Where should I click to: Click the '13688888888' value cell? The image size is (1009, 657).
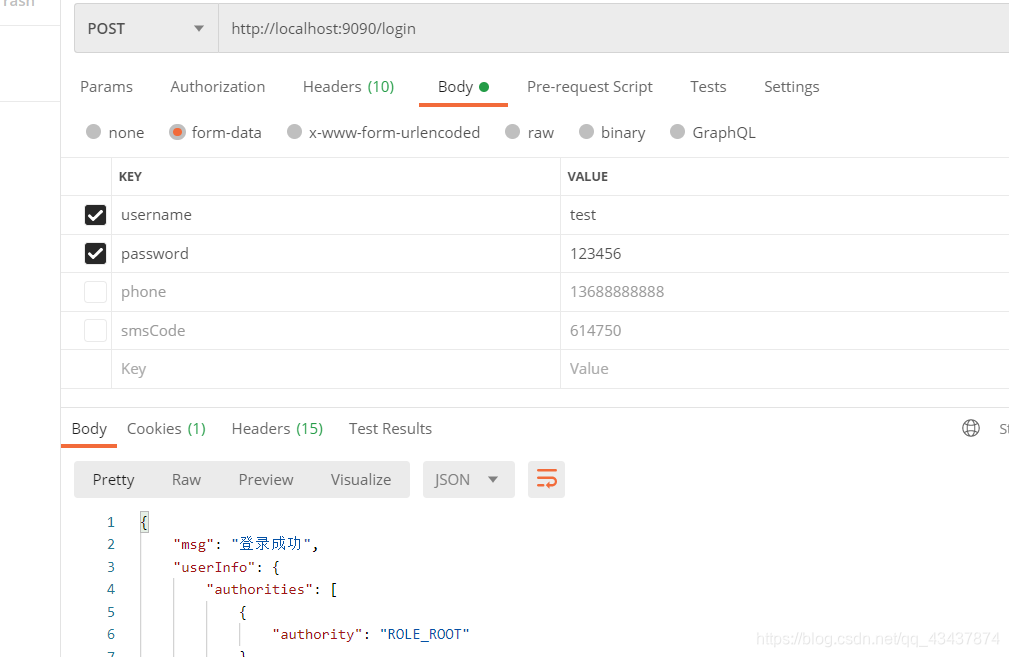point(784,292)
